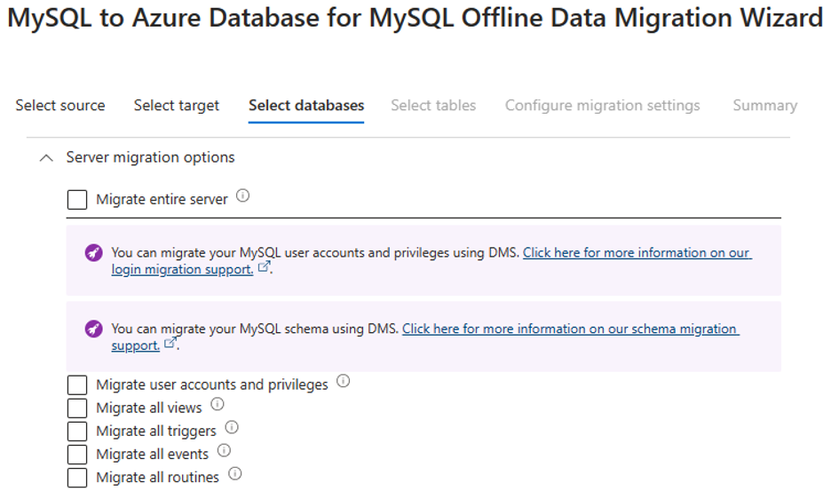Collapse the Server migration options section
The image size is (831, 492).
(x=44, y=157)
